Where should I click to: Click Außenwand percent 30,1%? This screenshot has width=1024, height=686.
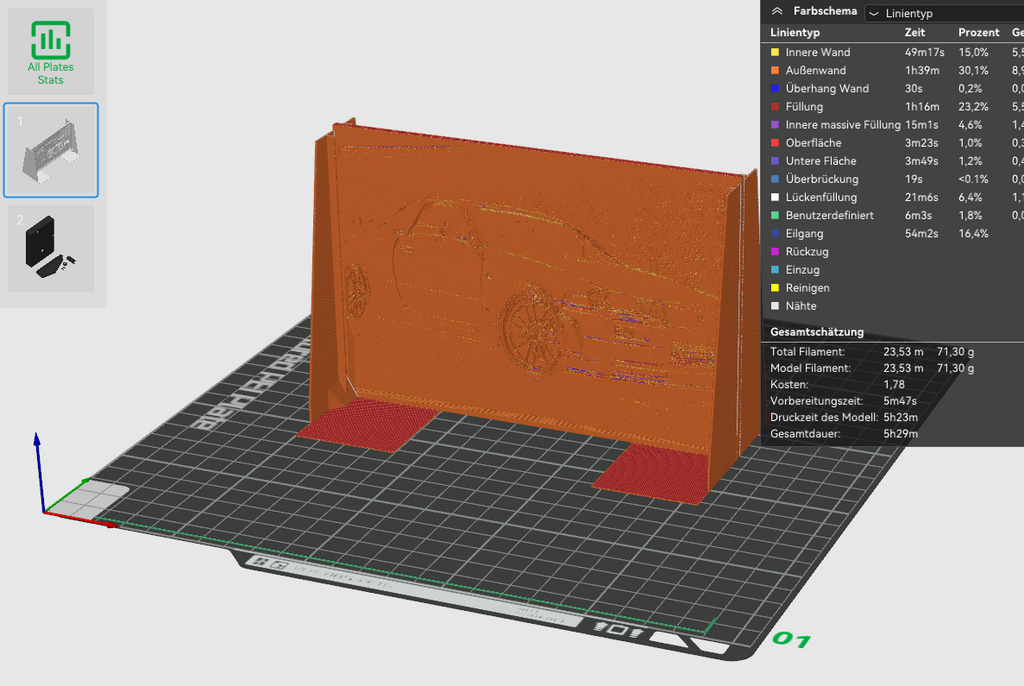(x=973, y=71)
